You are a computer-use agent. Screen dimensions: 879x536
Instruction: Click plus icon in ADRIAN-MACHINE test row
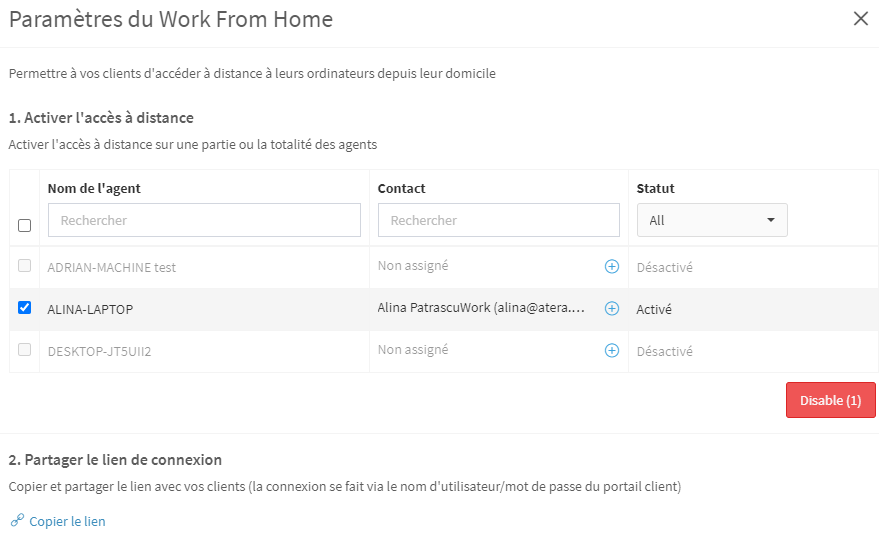point(612,266)
